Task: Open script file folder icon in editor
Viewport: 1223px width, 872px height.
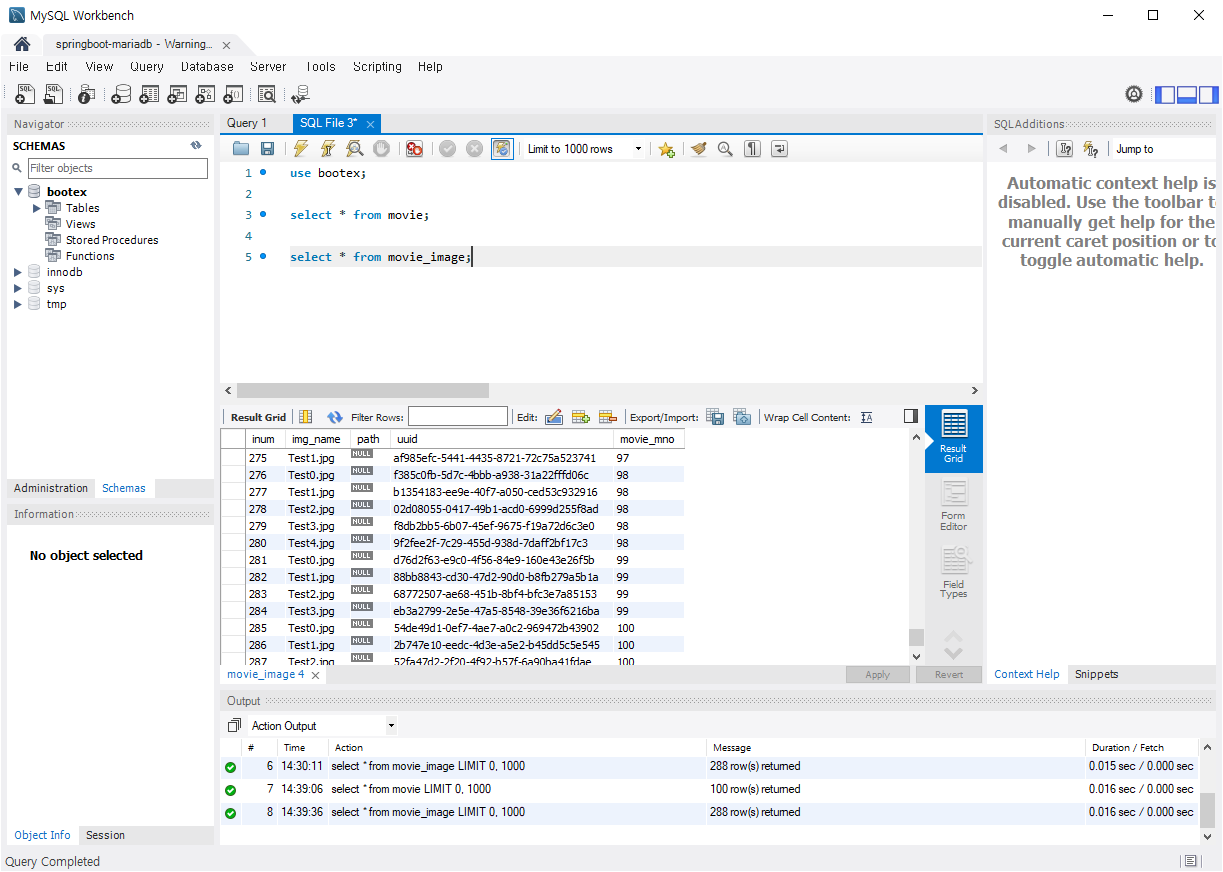Action: (x=241, y=148)
